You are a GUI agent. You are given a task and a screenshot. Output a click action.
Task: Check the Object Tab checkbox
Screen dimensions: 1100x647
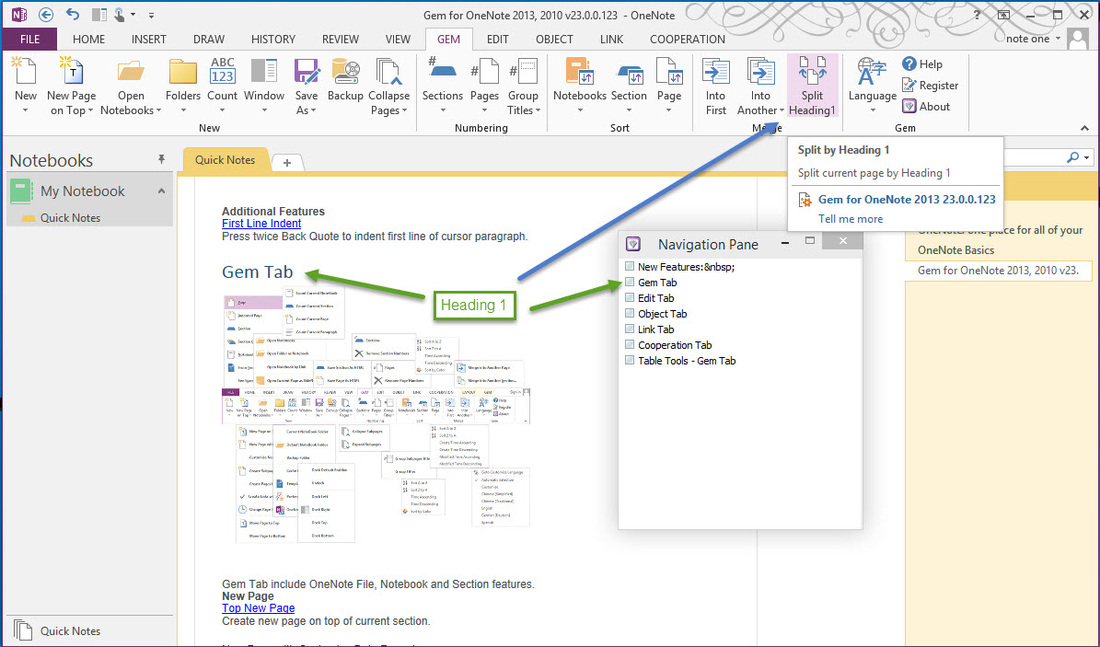pos(629,313)
